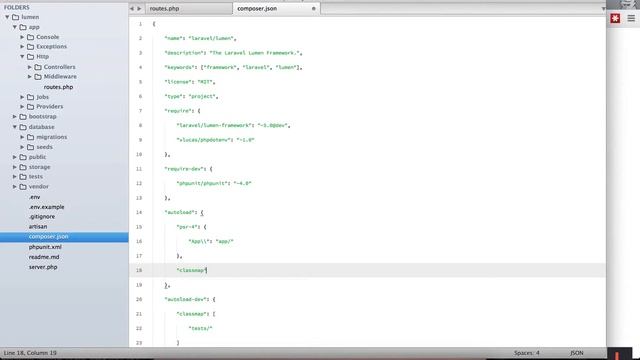This screenshot has width=640, height=360.
Task: Expand the Controllers folder arrow
Action: [x=30, y=67]
